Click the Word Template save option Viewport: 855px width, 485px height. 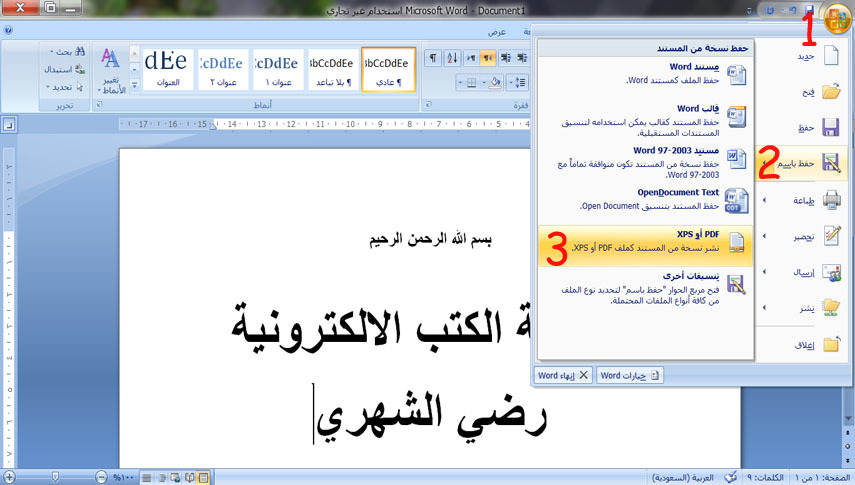645,121
